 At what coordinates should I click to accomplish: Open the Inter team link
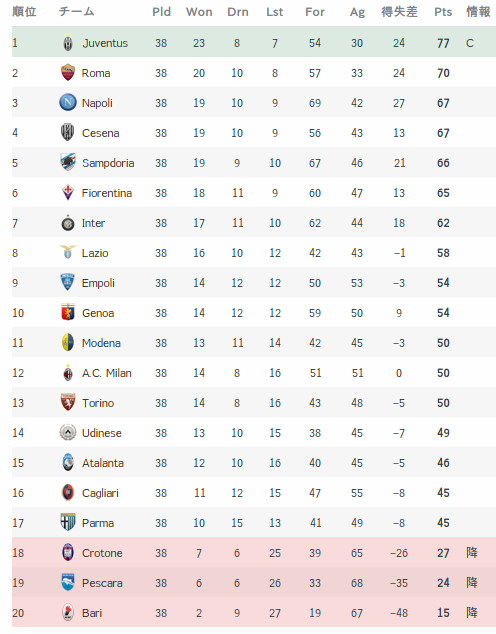pyautogui.click(x=93, y=223)
